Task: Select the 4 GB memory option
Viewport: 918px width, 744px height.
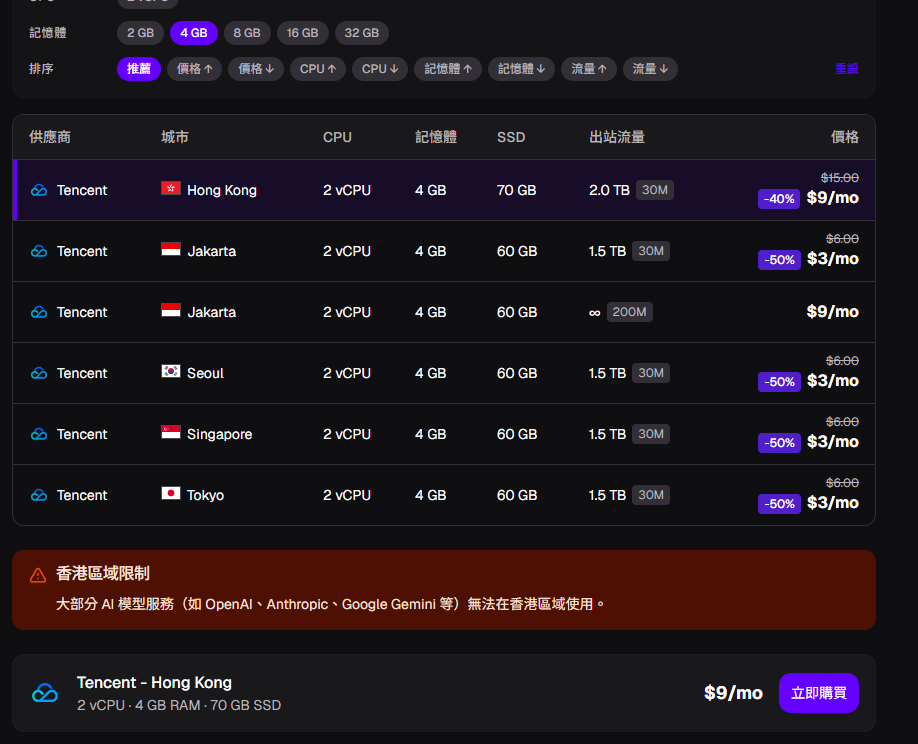Action: pyautogui.click(x=194, y=33)
